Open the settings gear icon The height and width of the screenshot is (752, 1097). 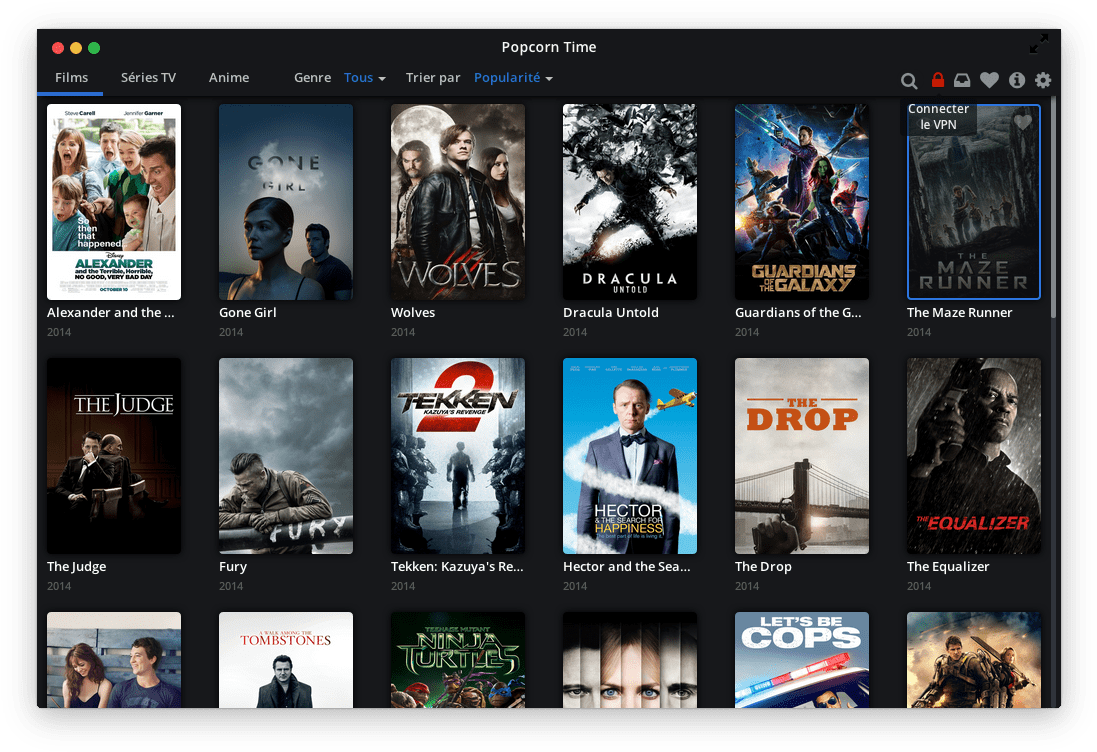(1043, 80)
